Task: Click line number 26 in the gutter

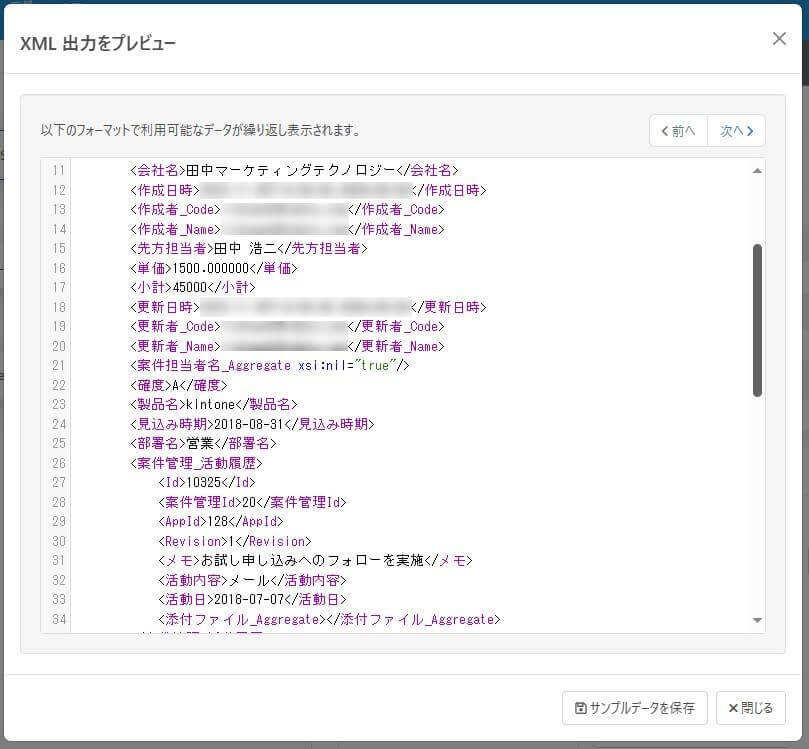Action: click(x=59, y=463)
